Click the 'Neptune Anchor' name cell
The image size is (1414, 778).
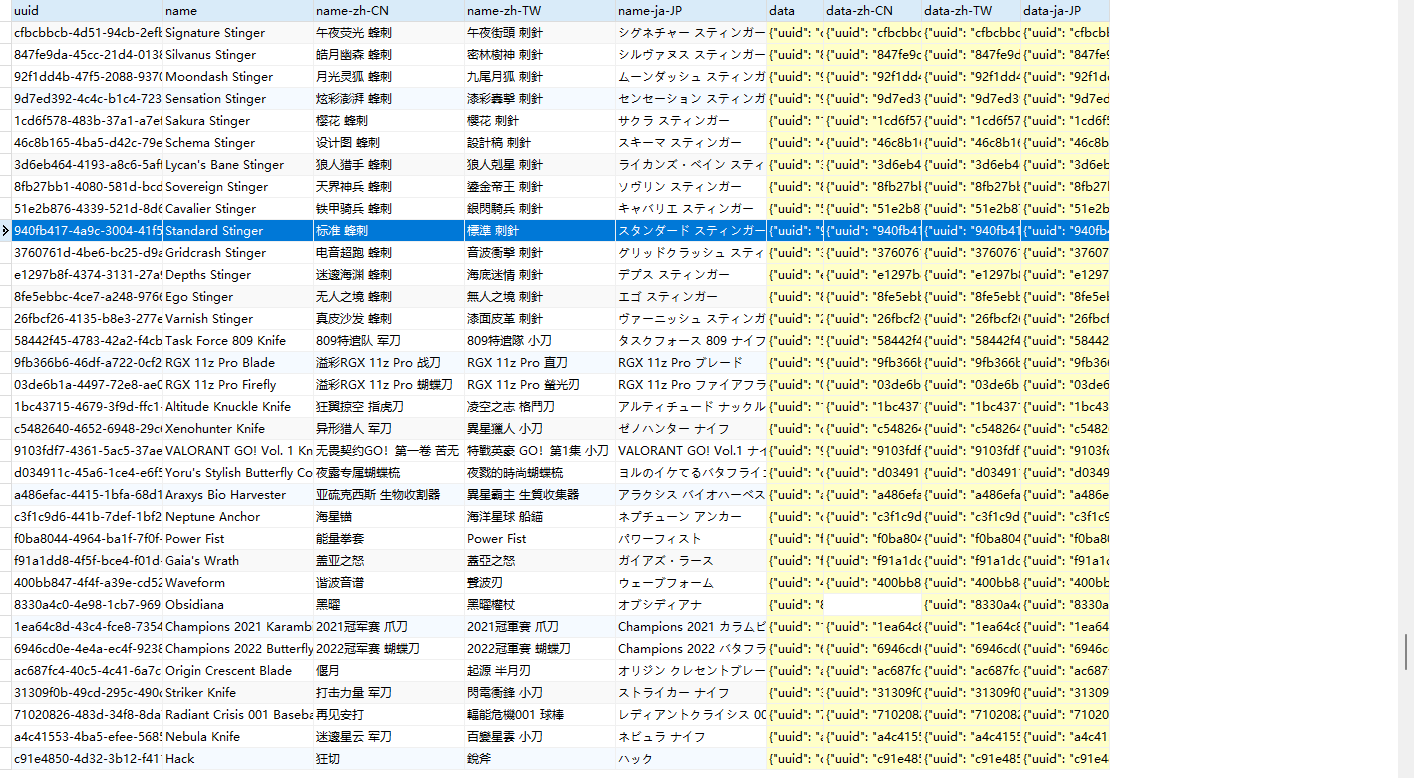tap(237, 517)
